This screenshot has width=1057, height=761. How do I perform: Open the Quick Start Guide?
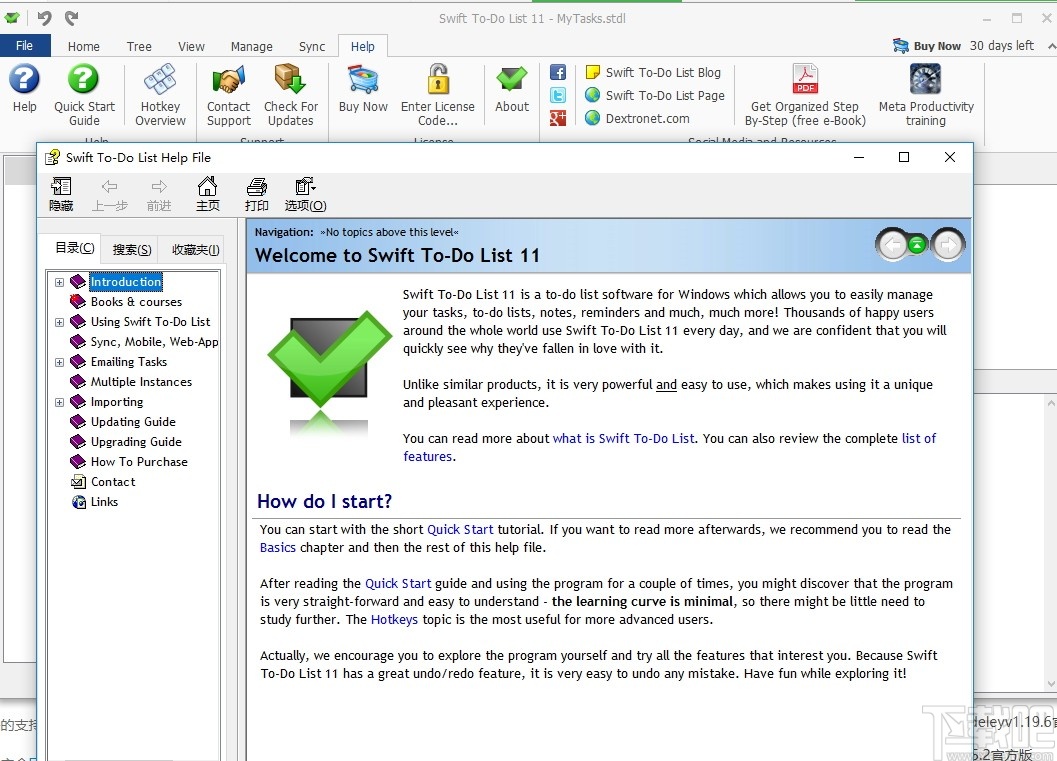click(x=84, y=94)
